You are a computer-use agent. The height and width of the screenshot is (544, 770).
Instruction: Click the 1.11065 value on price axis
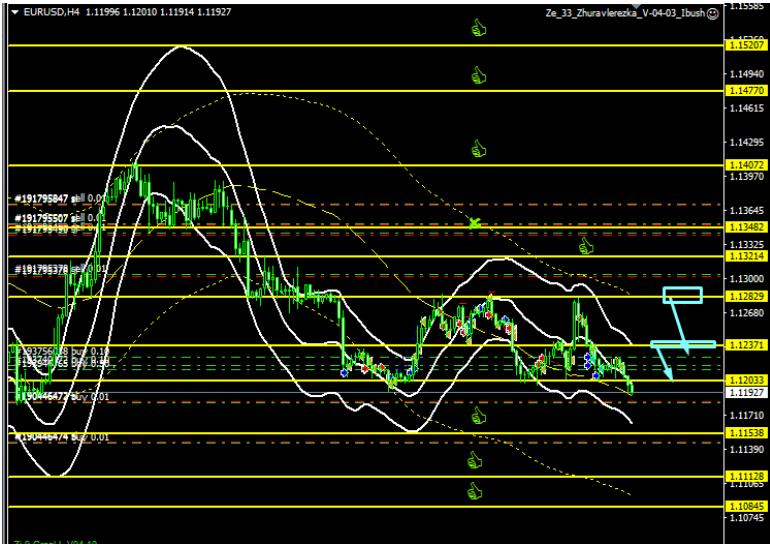tap(747, 484)
